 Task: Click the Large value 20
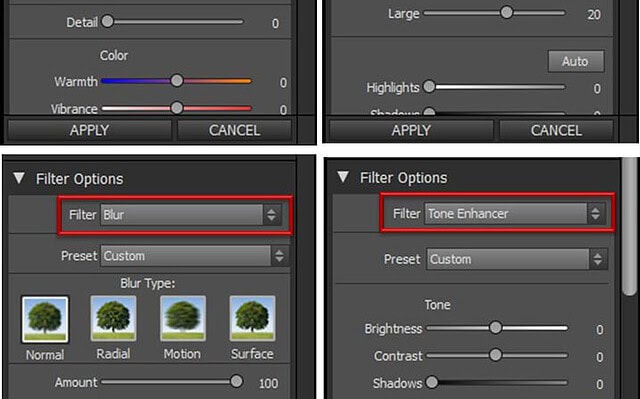(x=594, y=15)
